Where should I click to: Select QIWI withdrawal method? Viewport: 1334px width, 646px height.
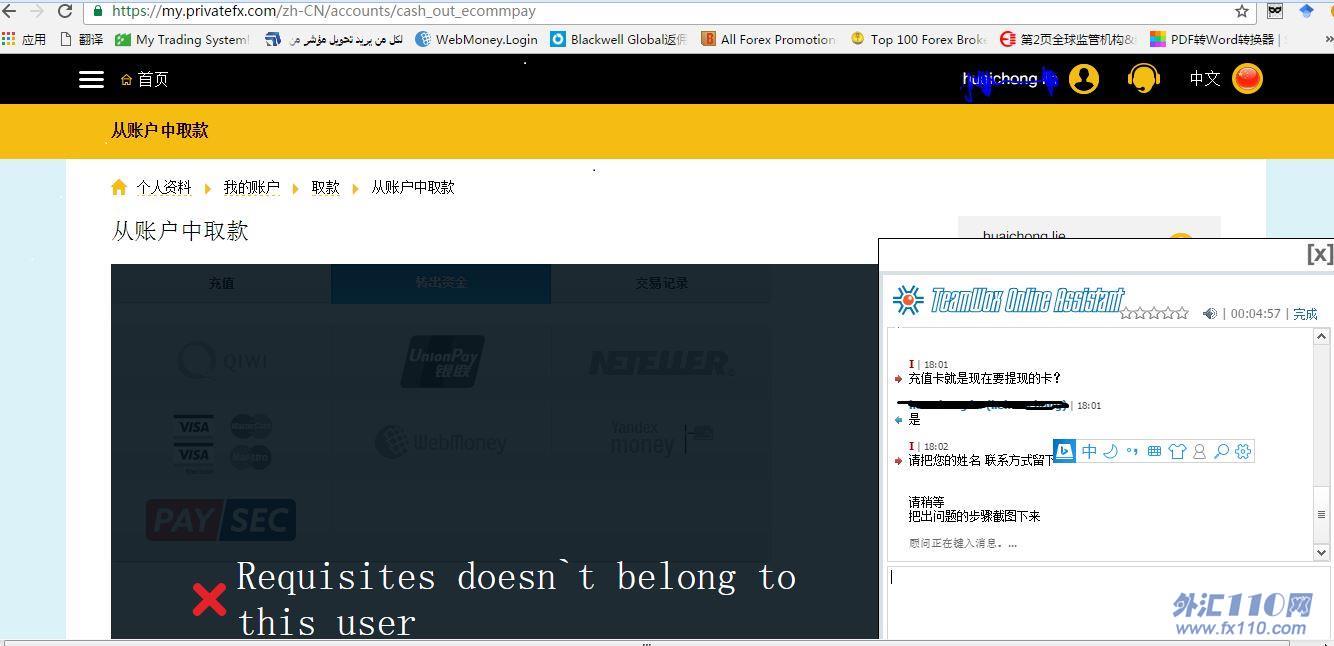(x=222, y=360)
